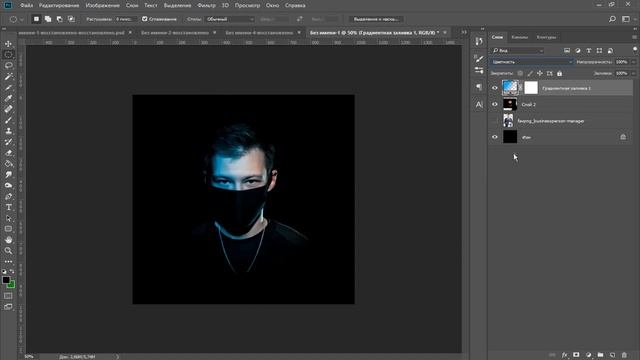The image size is (640, 360).
Task: Choose Add to selection mode
Action: point(48,19)
